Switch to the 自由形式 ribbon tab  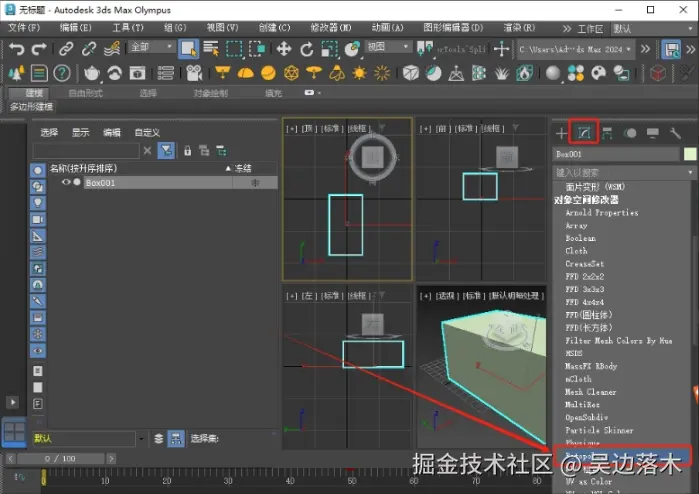pyautogui.click(x=85, y=93)
